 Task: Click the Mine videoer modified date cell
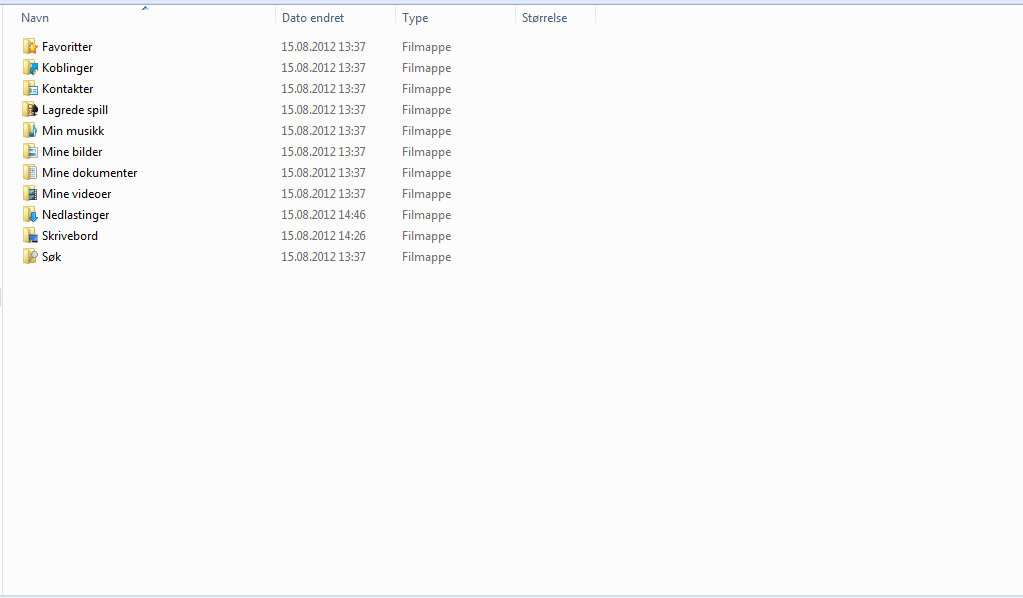[x=323, y=194]
